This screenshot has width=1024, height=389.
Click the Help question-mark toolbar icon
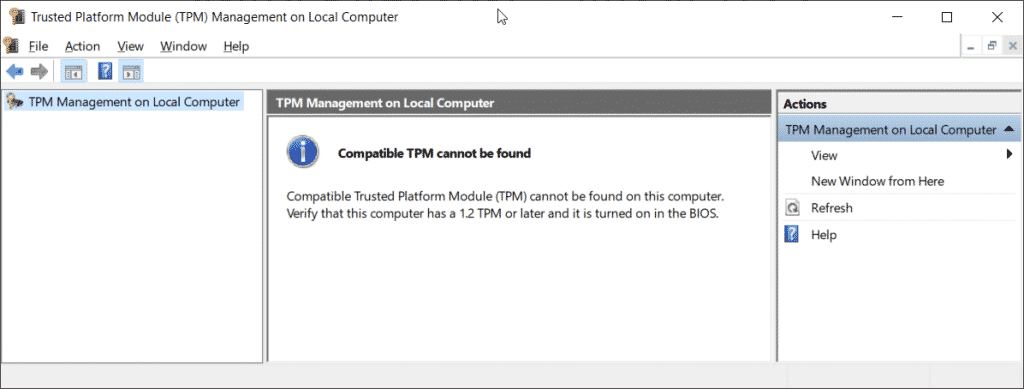(x=105, y=71)
